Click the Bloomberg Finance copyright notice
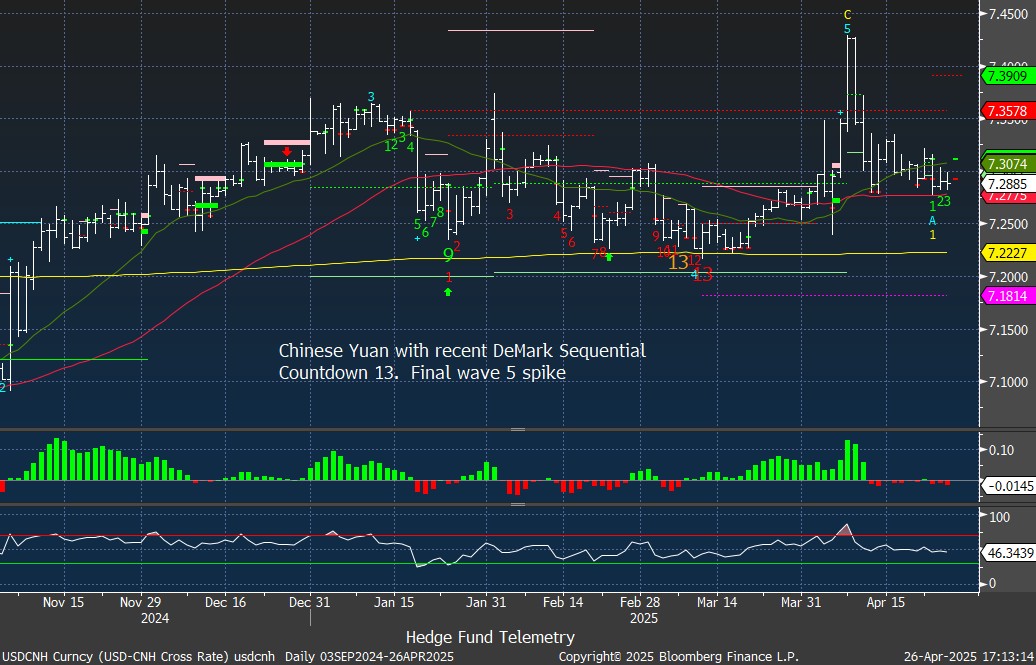This screenshot has height=665, width=1036. point(679,656)
